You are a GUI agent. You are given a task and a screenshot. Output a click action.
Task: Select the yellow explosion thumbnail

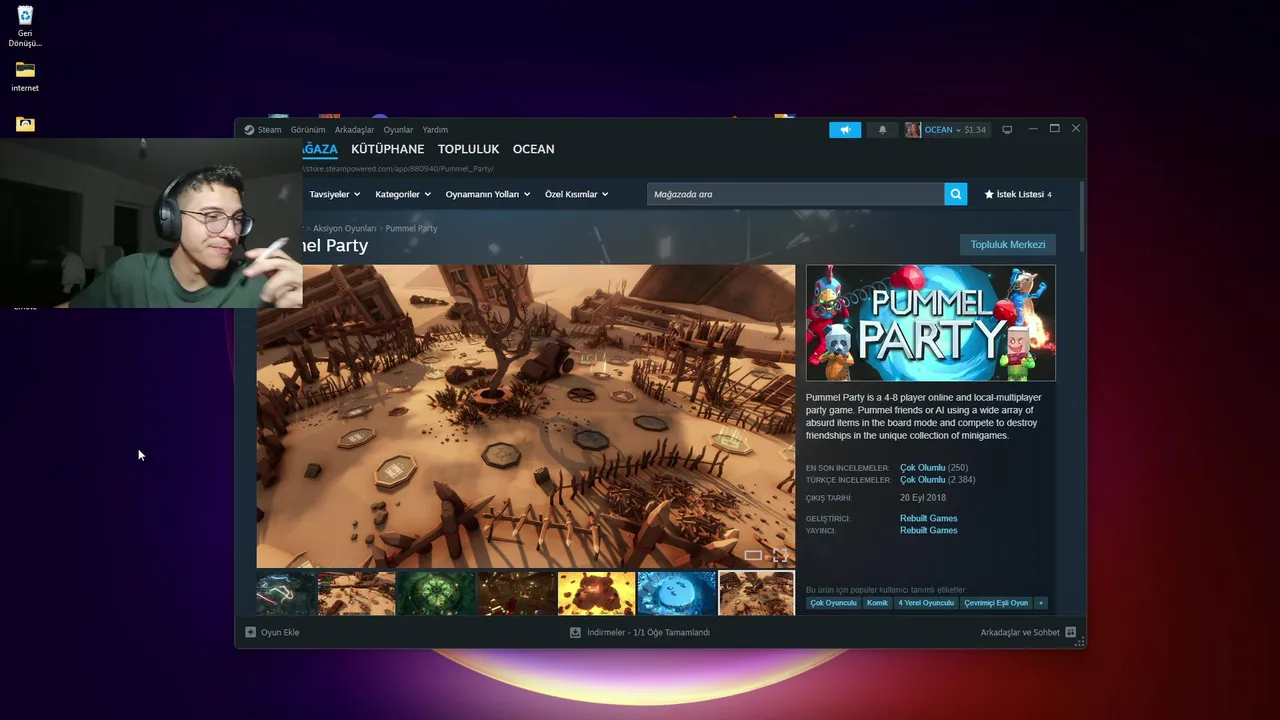pos(597,593)
